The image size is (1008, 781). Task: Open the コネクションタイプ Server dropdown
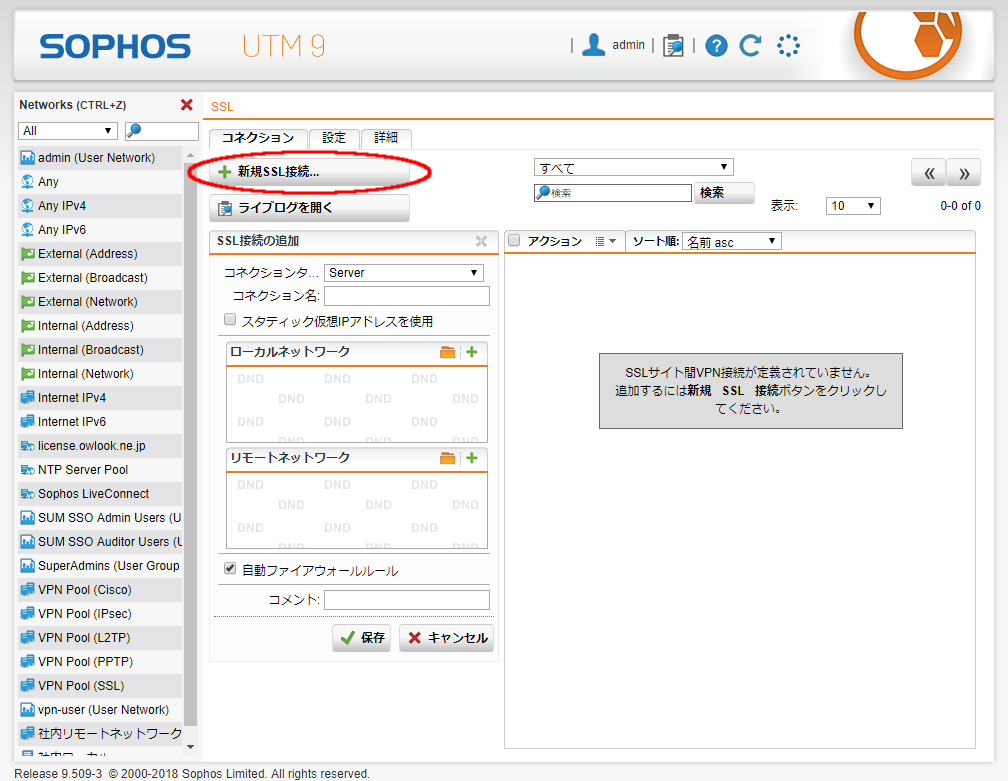point(403,273)
